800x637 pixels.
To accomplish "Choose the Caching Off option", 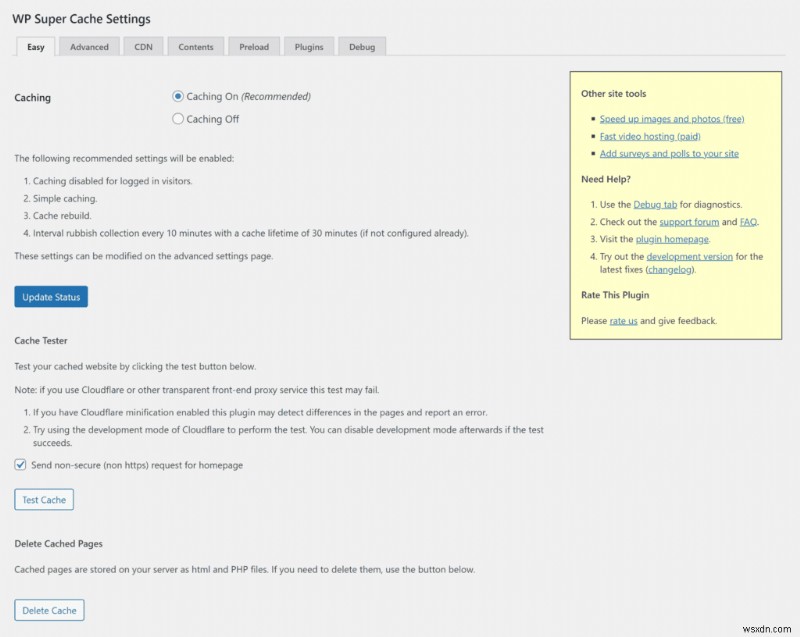I will coord(178,119).
